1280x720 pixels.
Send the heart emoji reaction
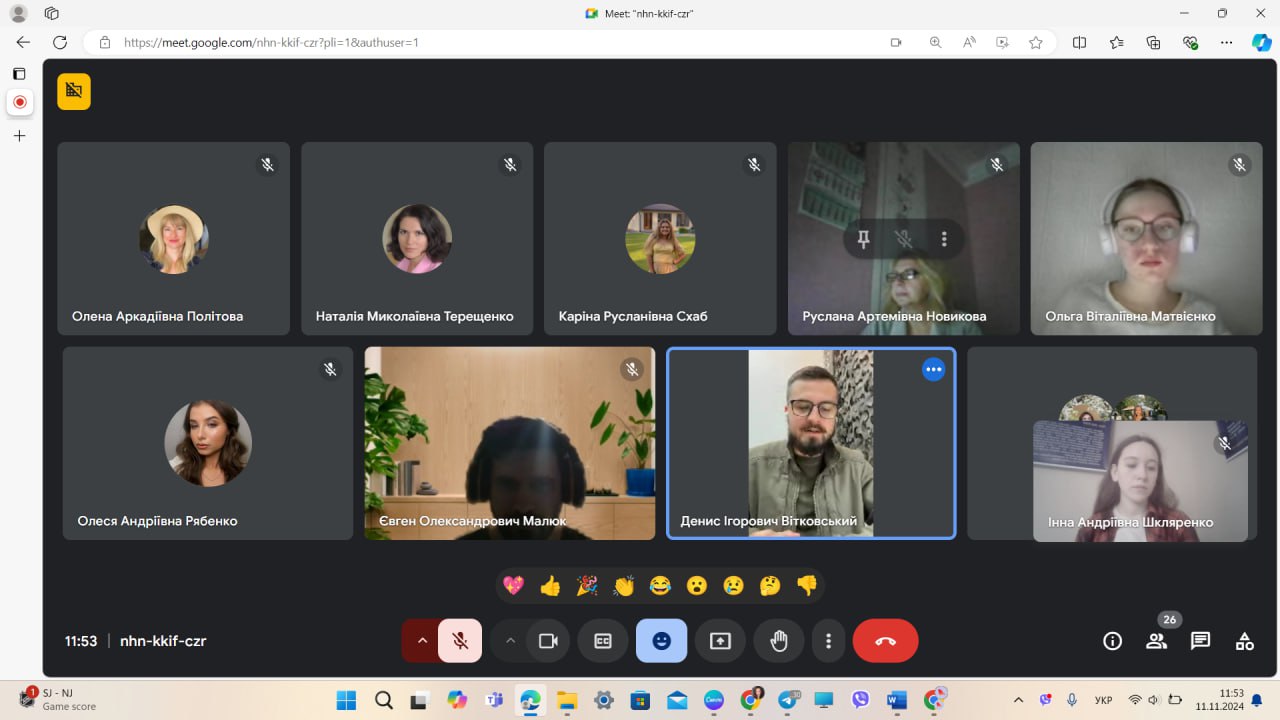pos(513,586)
